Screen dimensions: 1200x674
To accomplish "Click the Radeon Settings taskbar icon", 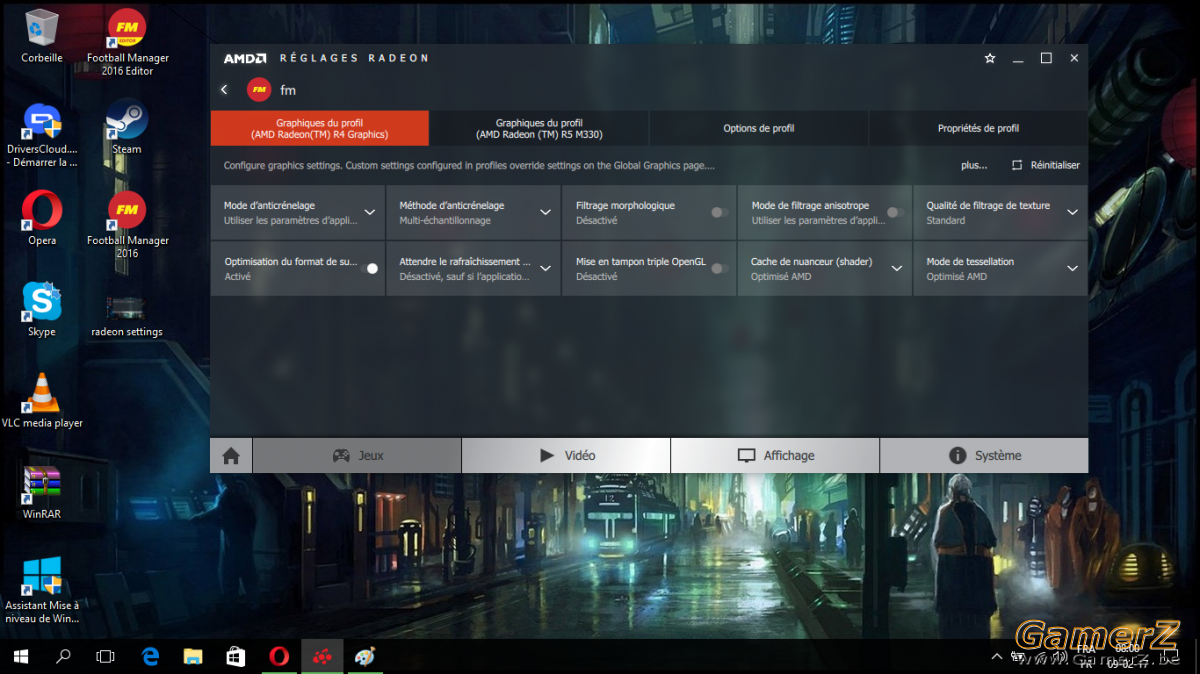I will [322, 656].
